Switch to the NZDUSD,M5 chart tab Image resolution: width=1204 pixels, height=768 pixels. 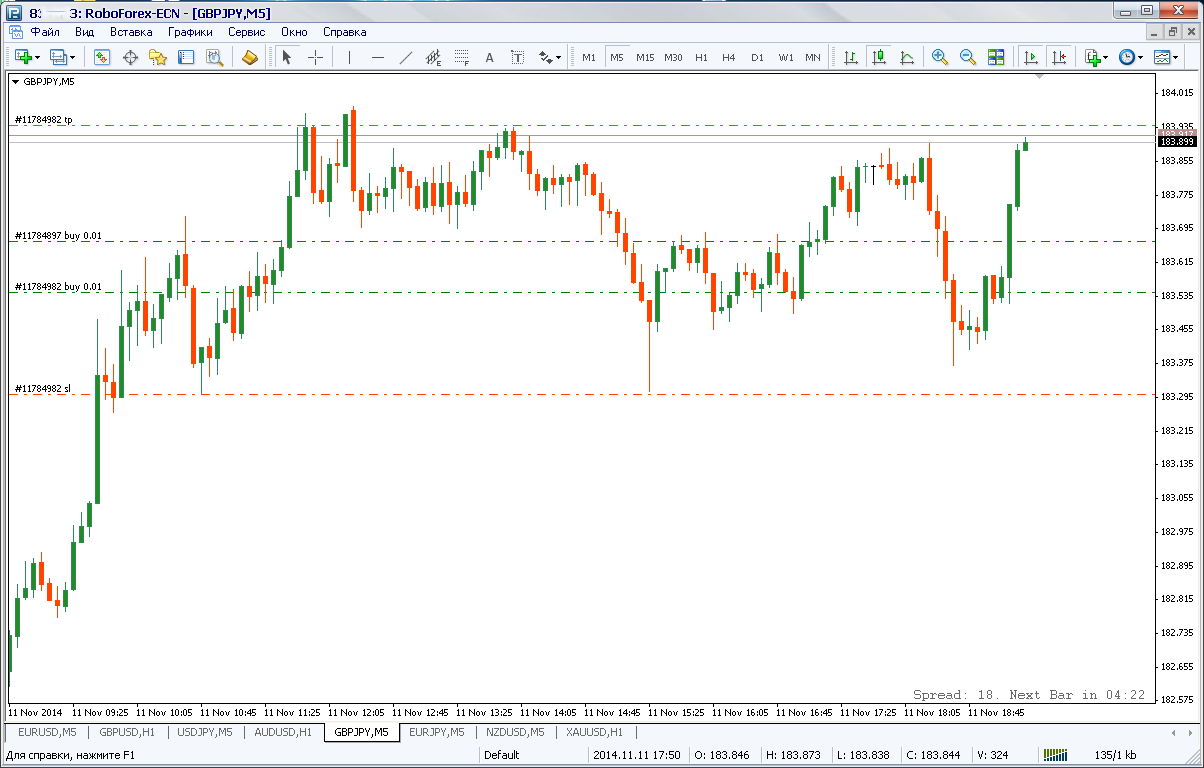515,733
